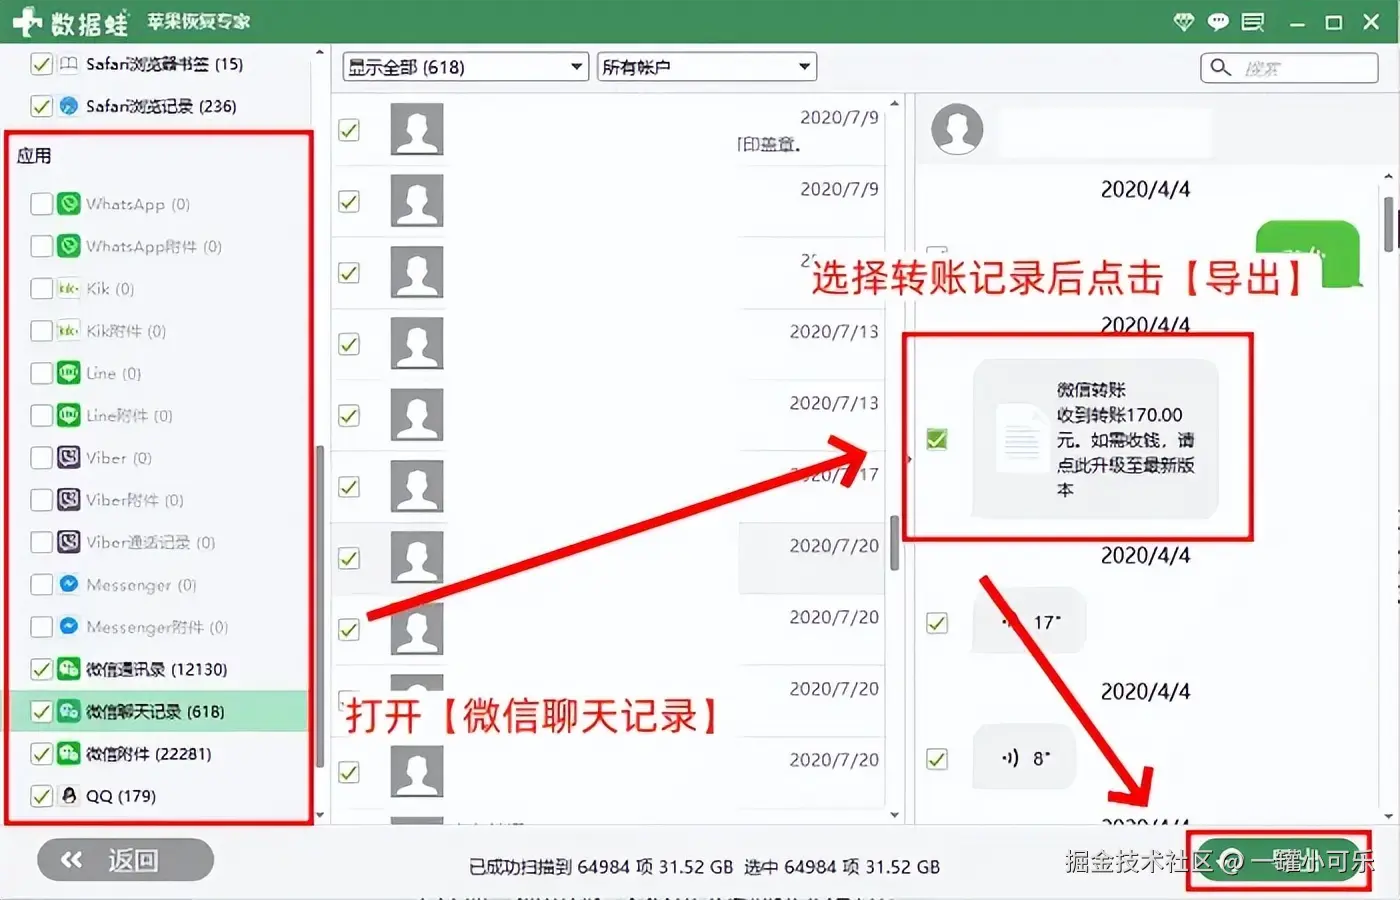Click the Messenger附件 (0) icon

click(x=68, y=627)
